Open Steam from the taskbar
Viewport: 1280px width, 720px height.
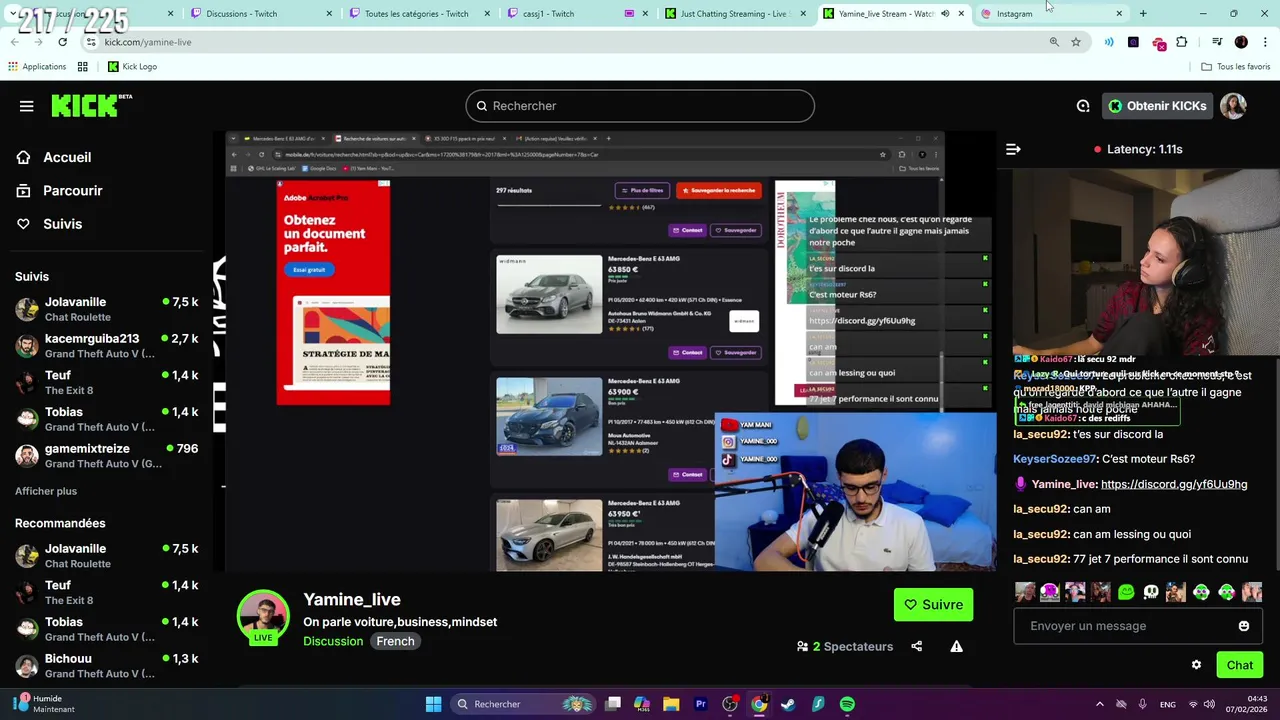click(x=788, y=704)
